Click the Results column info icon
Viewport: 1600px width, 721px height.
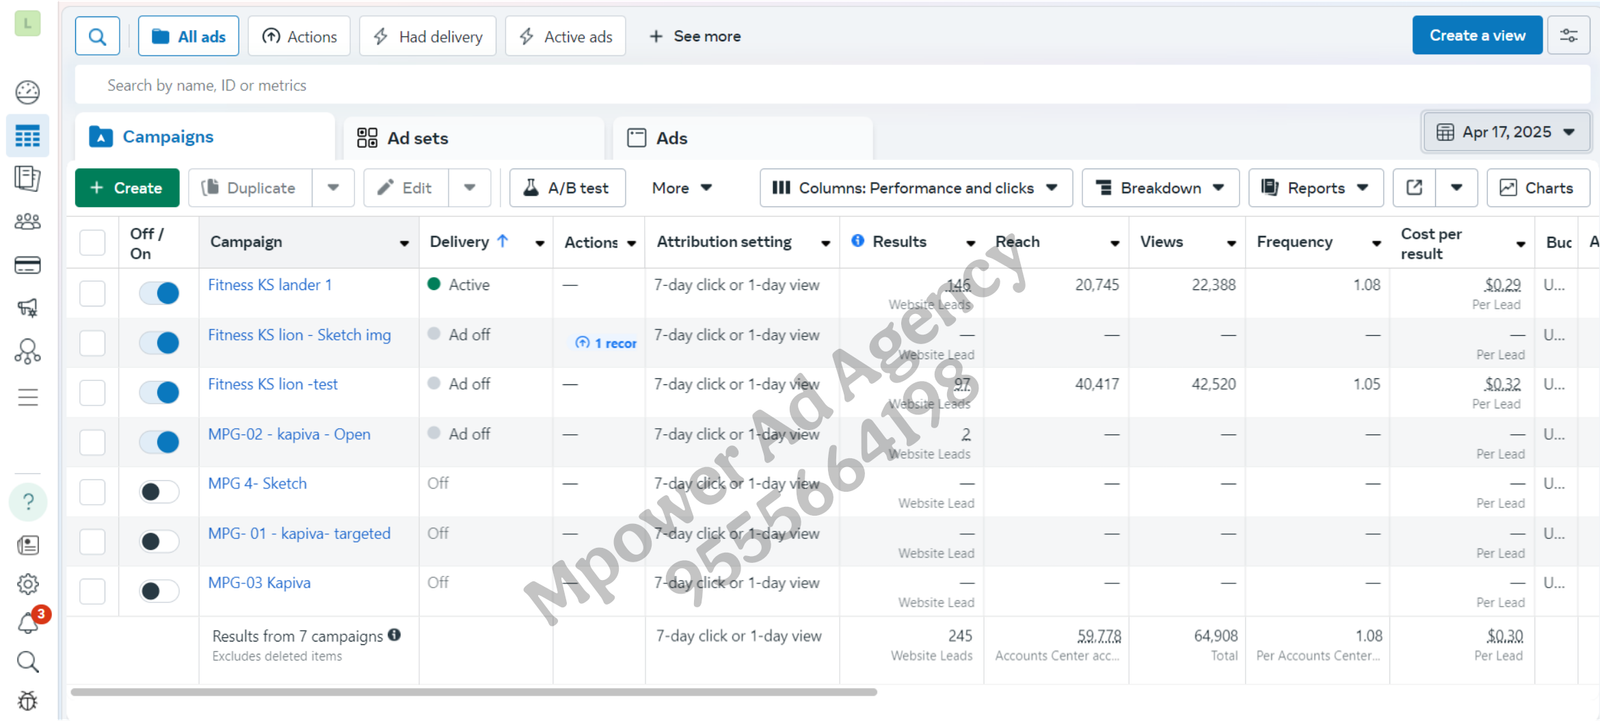pos(858,241)
